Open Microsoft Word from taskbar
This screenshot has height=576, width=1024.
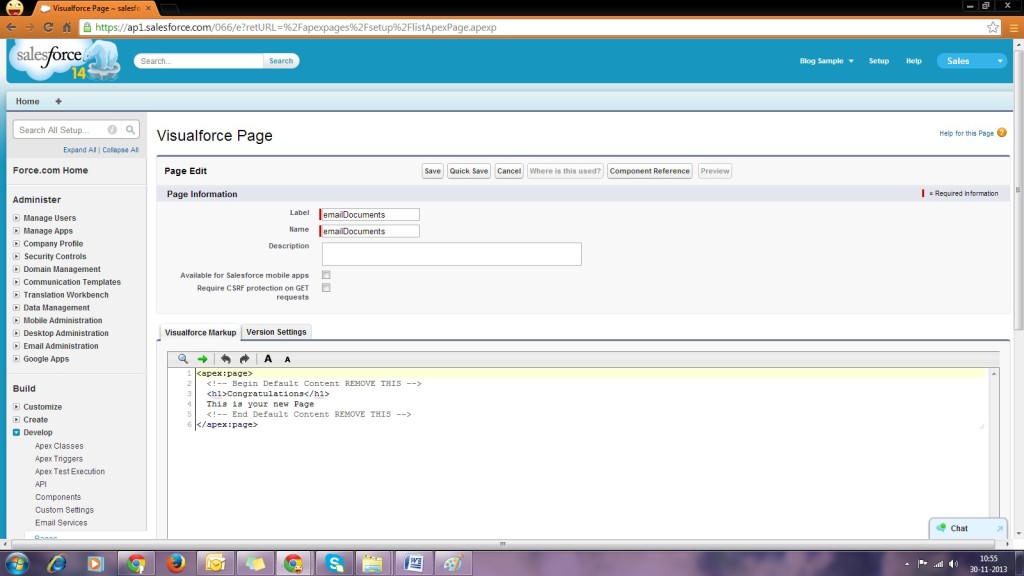pos(413,563)
